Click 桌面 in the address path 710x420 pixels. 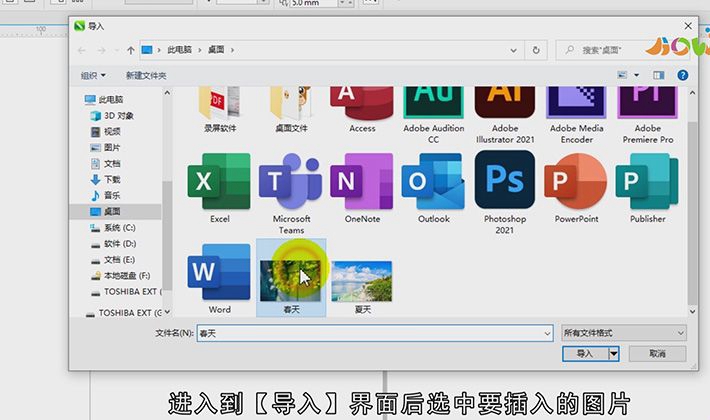(x=216, y=50)
